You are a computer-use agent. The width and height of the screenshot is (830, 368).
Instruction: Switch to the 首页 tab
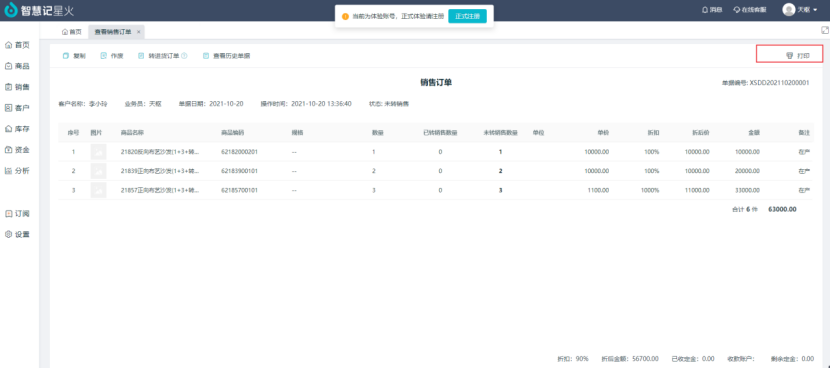pyautogui.click(x=72, y=32)
